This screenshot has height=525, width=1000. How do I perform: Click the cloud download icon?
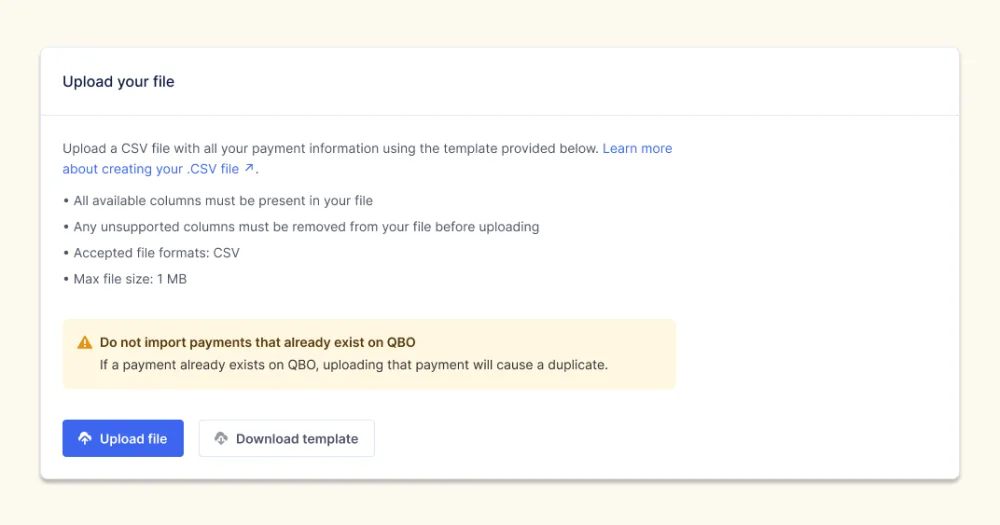tap(221, 439)
